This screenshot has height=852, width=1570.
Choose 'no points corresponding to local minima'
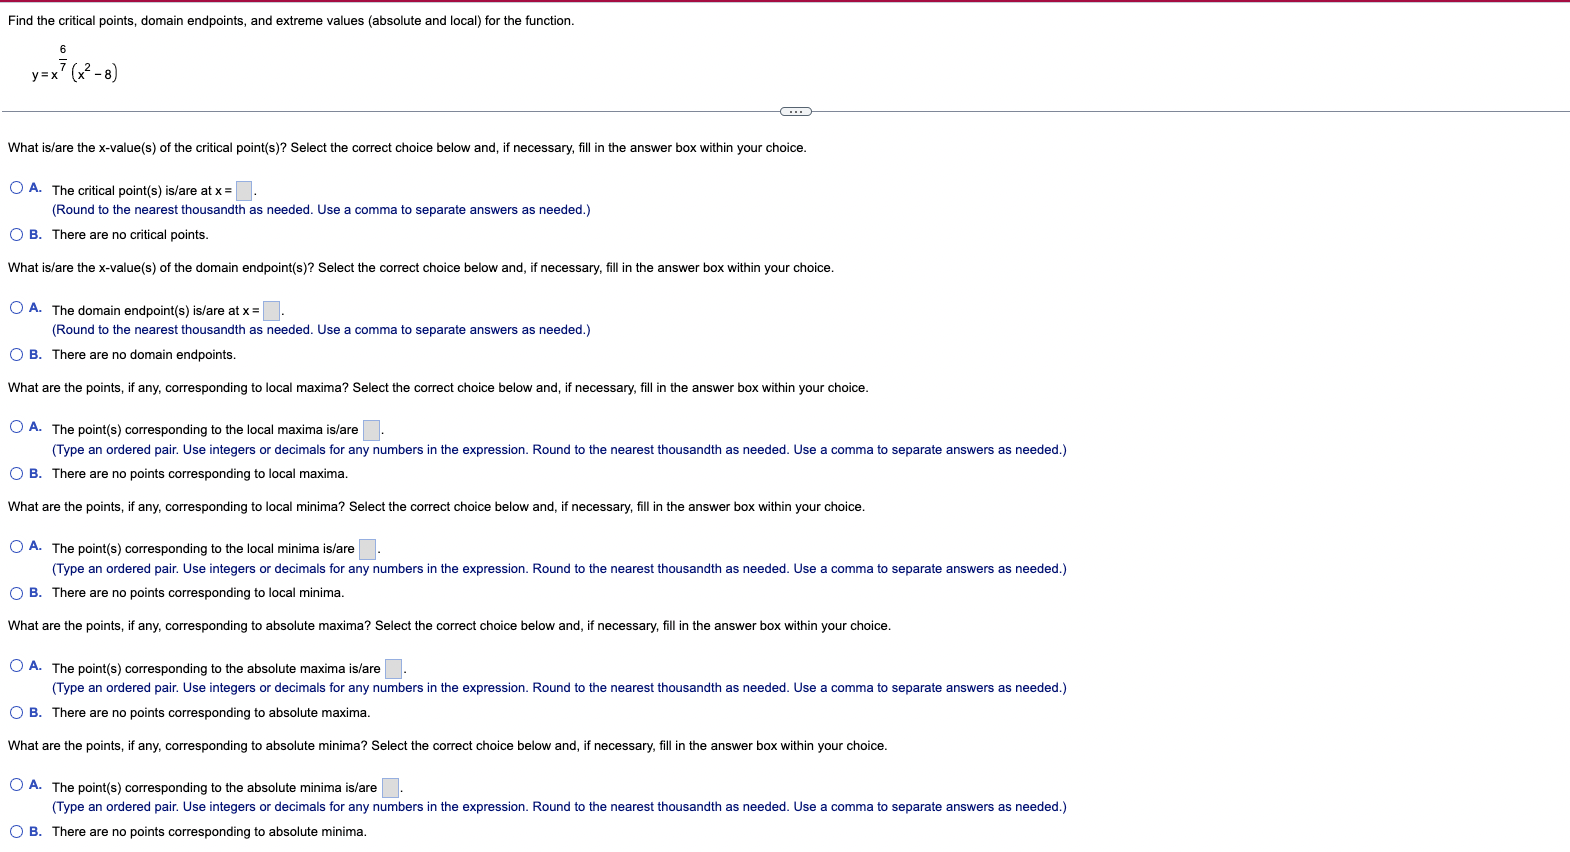[17, 593]
